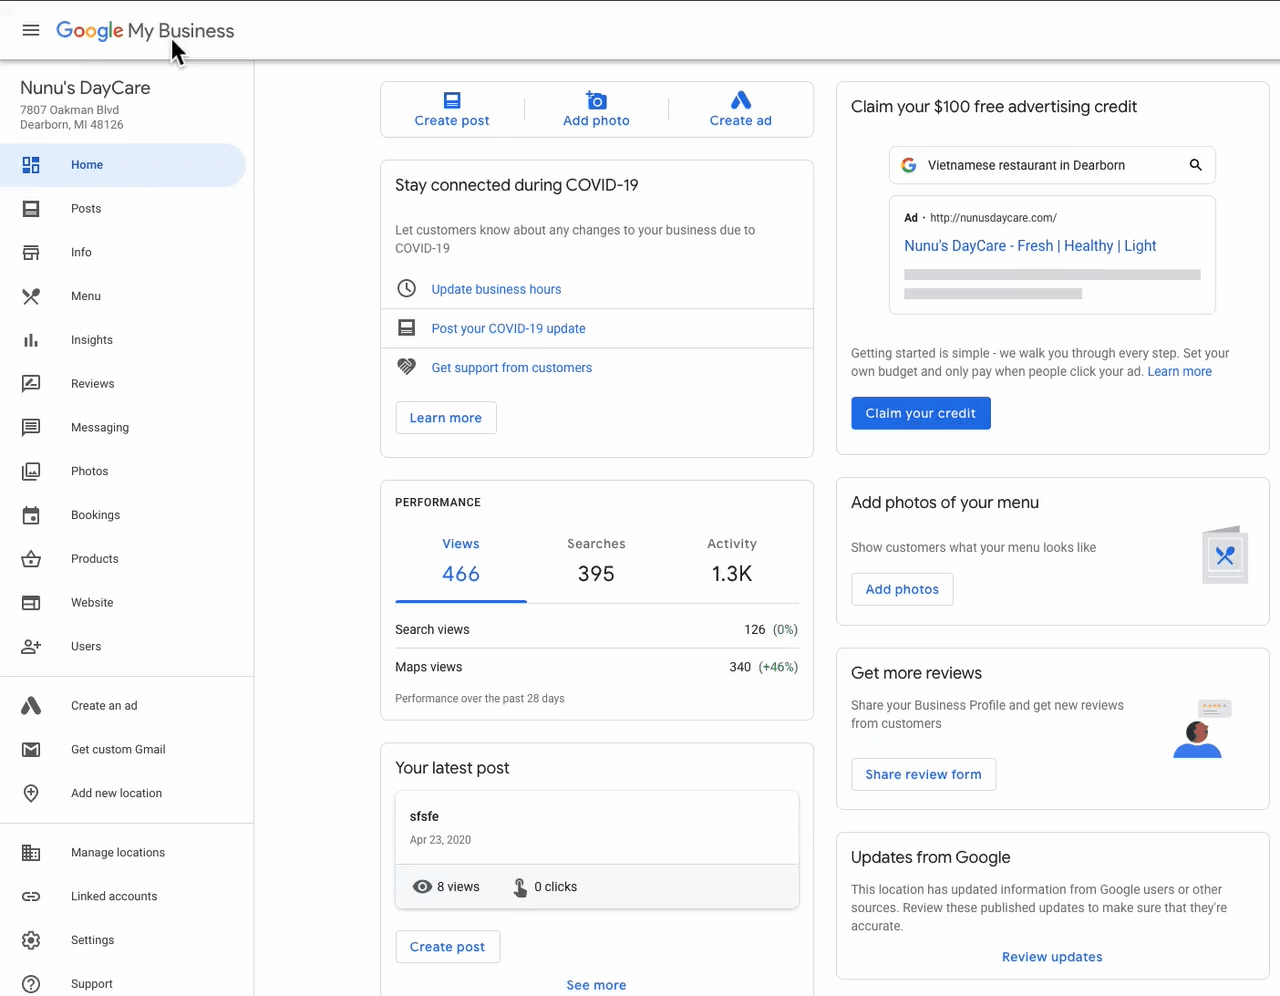Click the Google Ads icon beside Create an ad
The height and width of the screenshot is (996, 1280).
[x=31, y=706]
